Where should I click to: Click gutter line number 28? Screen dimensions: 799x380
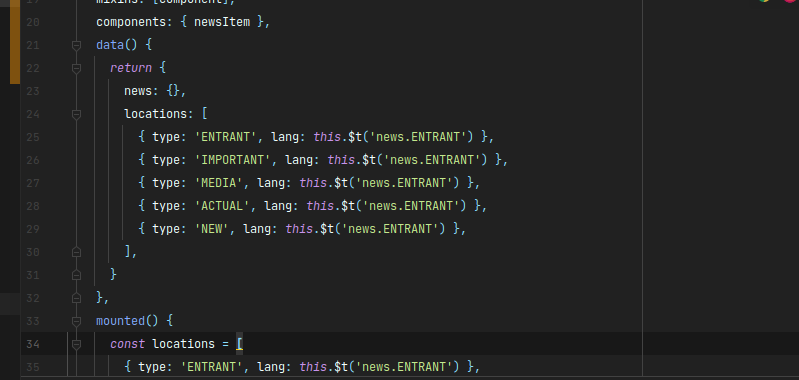point(33,206)
